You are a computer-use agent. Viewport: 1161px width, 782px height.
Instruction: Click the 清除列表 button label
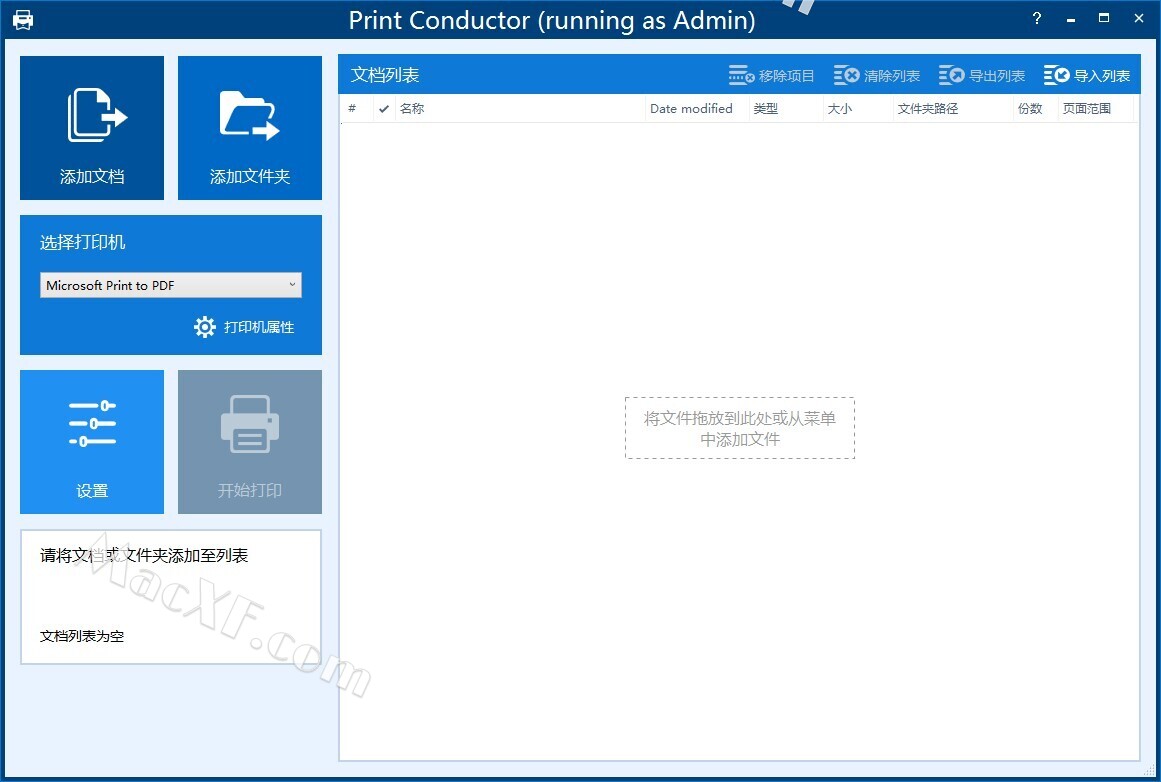[x=891, y=76]
